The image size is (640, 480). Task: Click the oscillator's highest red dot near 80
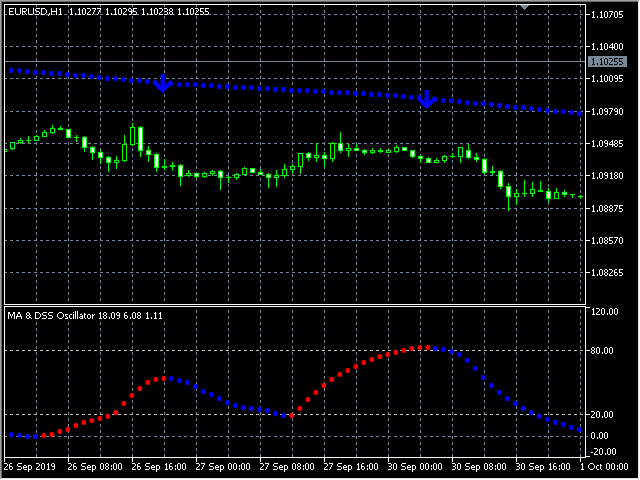click(x=425, y=347)
